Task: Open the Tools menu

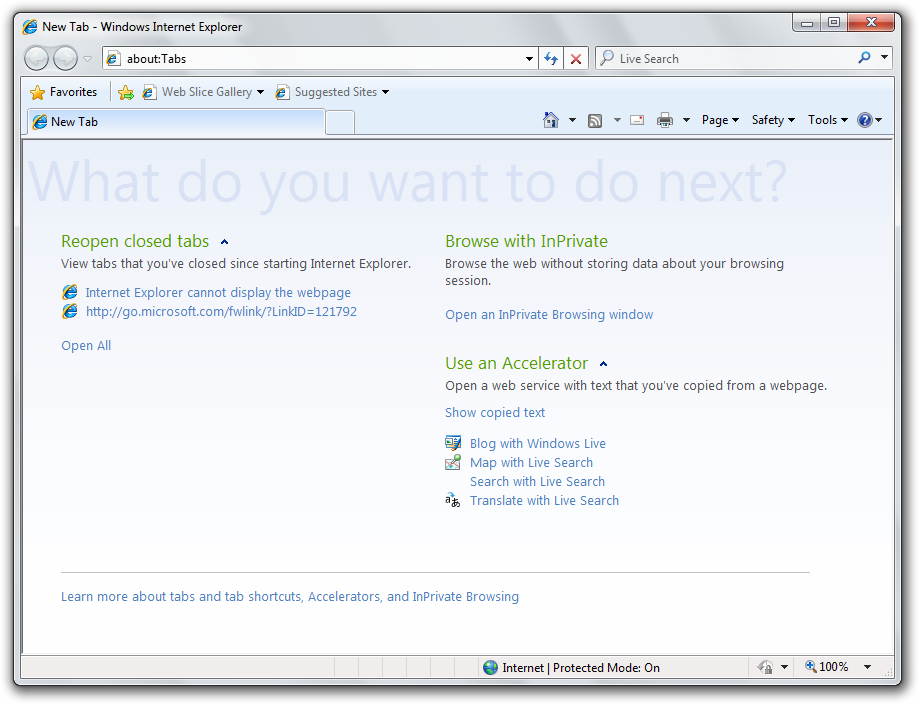Action: click(x=828, y=120)
